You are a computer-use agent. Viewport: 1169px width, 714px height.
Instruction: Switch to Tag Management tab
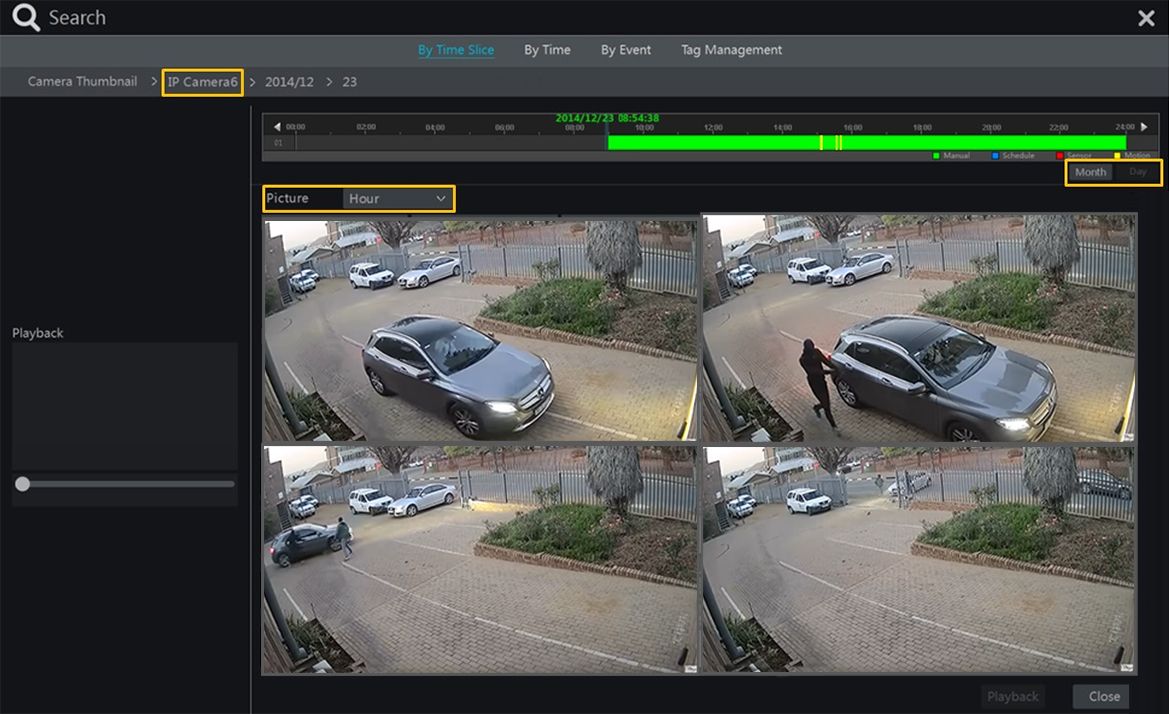pos(731,50)
